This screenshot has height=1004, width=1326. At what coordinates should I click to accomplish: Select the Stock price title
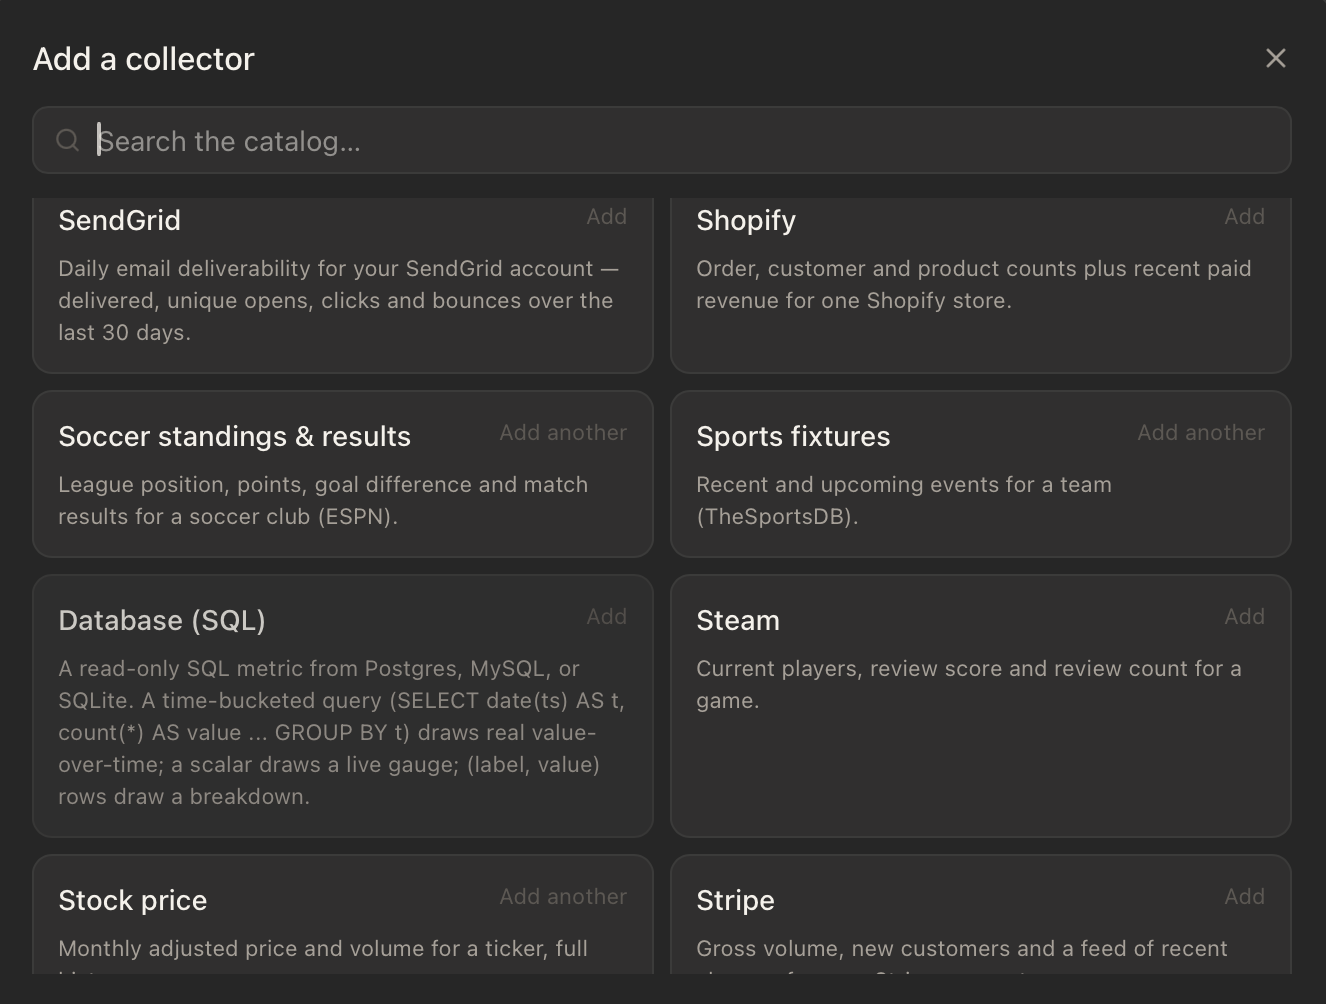[132, 901]
